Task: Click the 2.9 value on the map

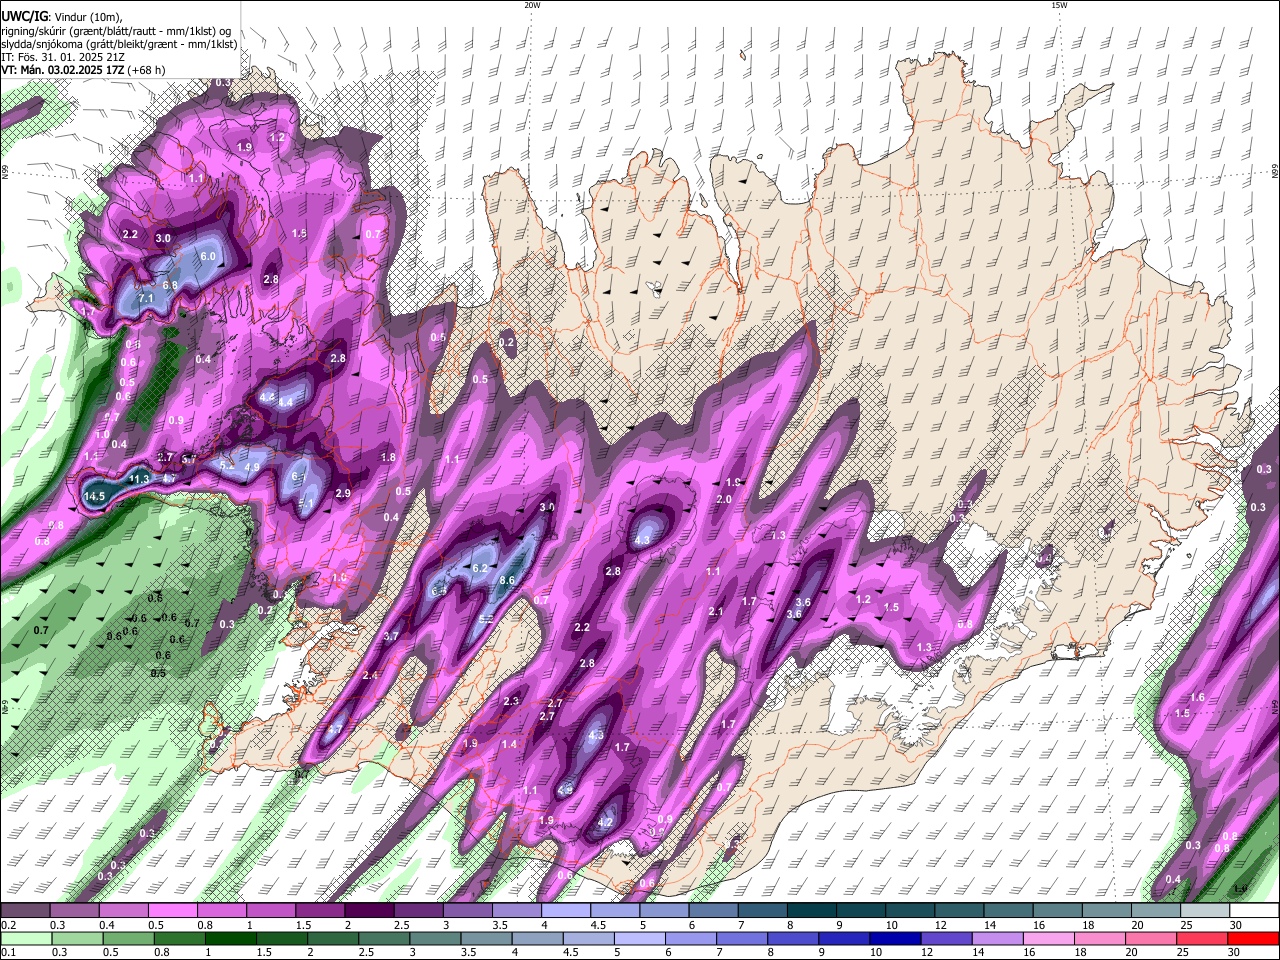Action: pyautogui.click(x=343, y=494)
